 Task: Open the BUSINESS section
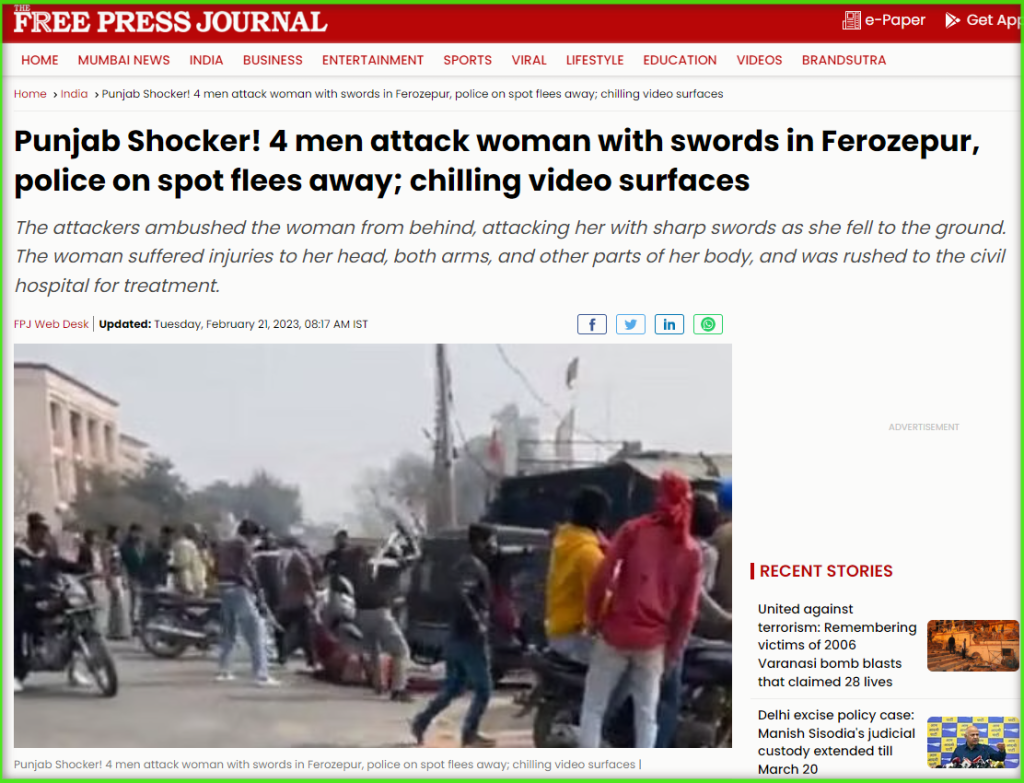[x=273, y=60]
